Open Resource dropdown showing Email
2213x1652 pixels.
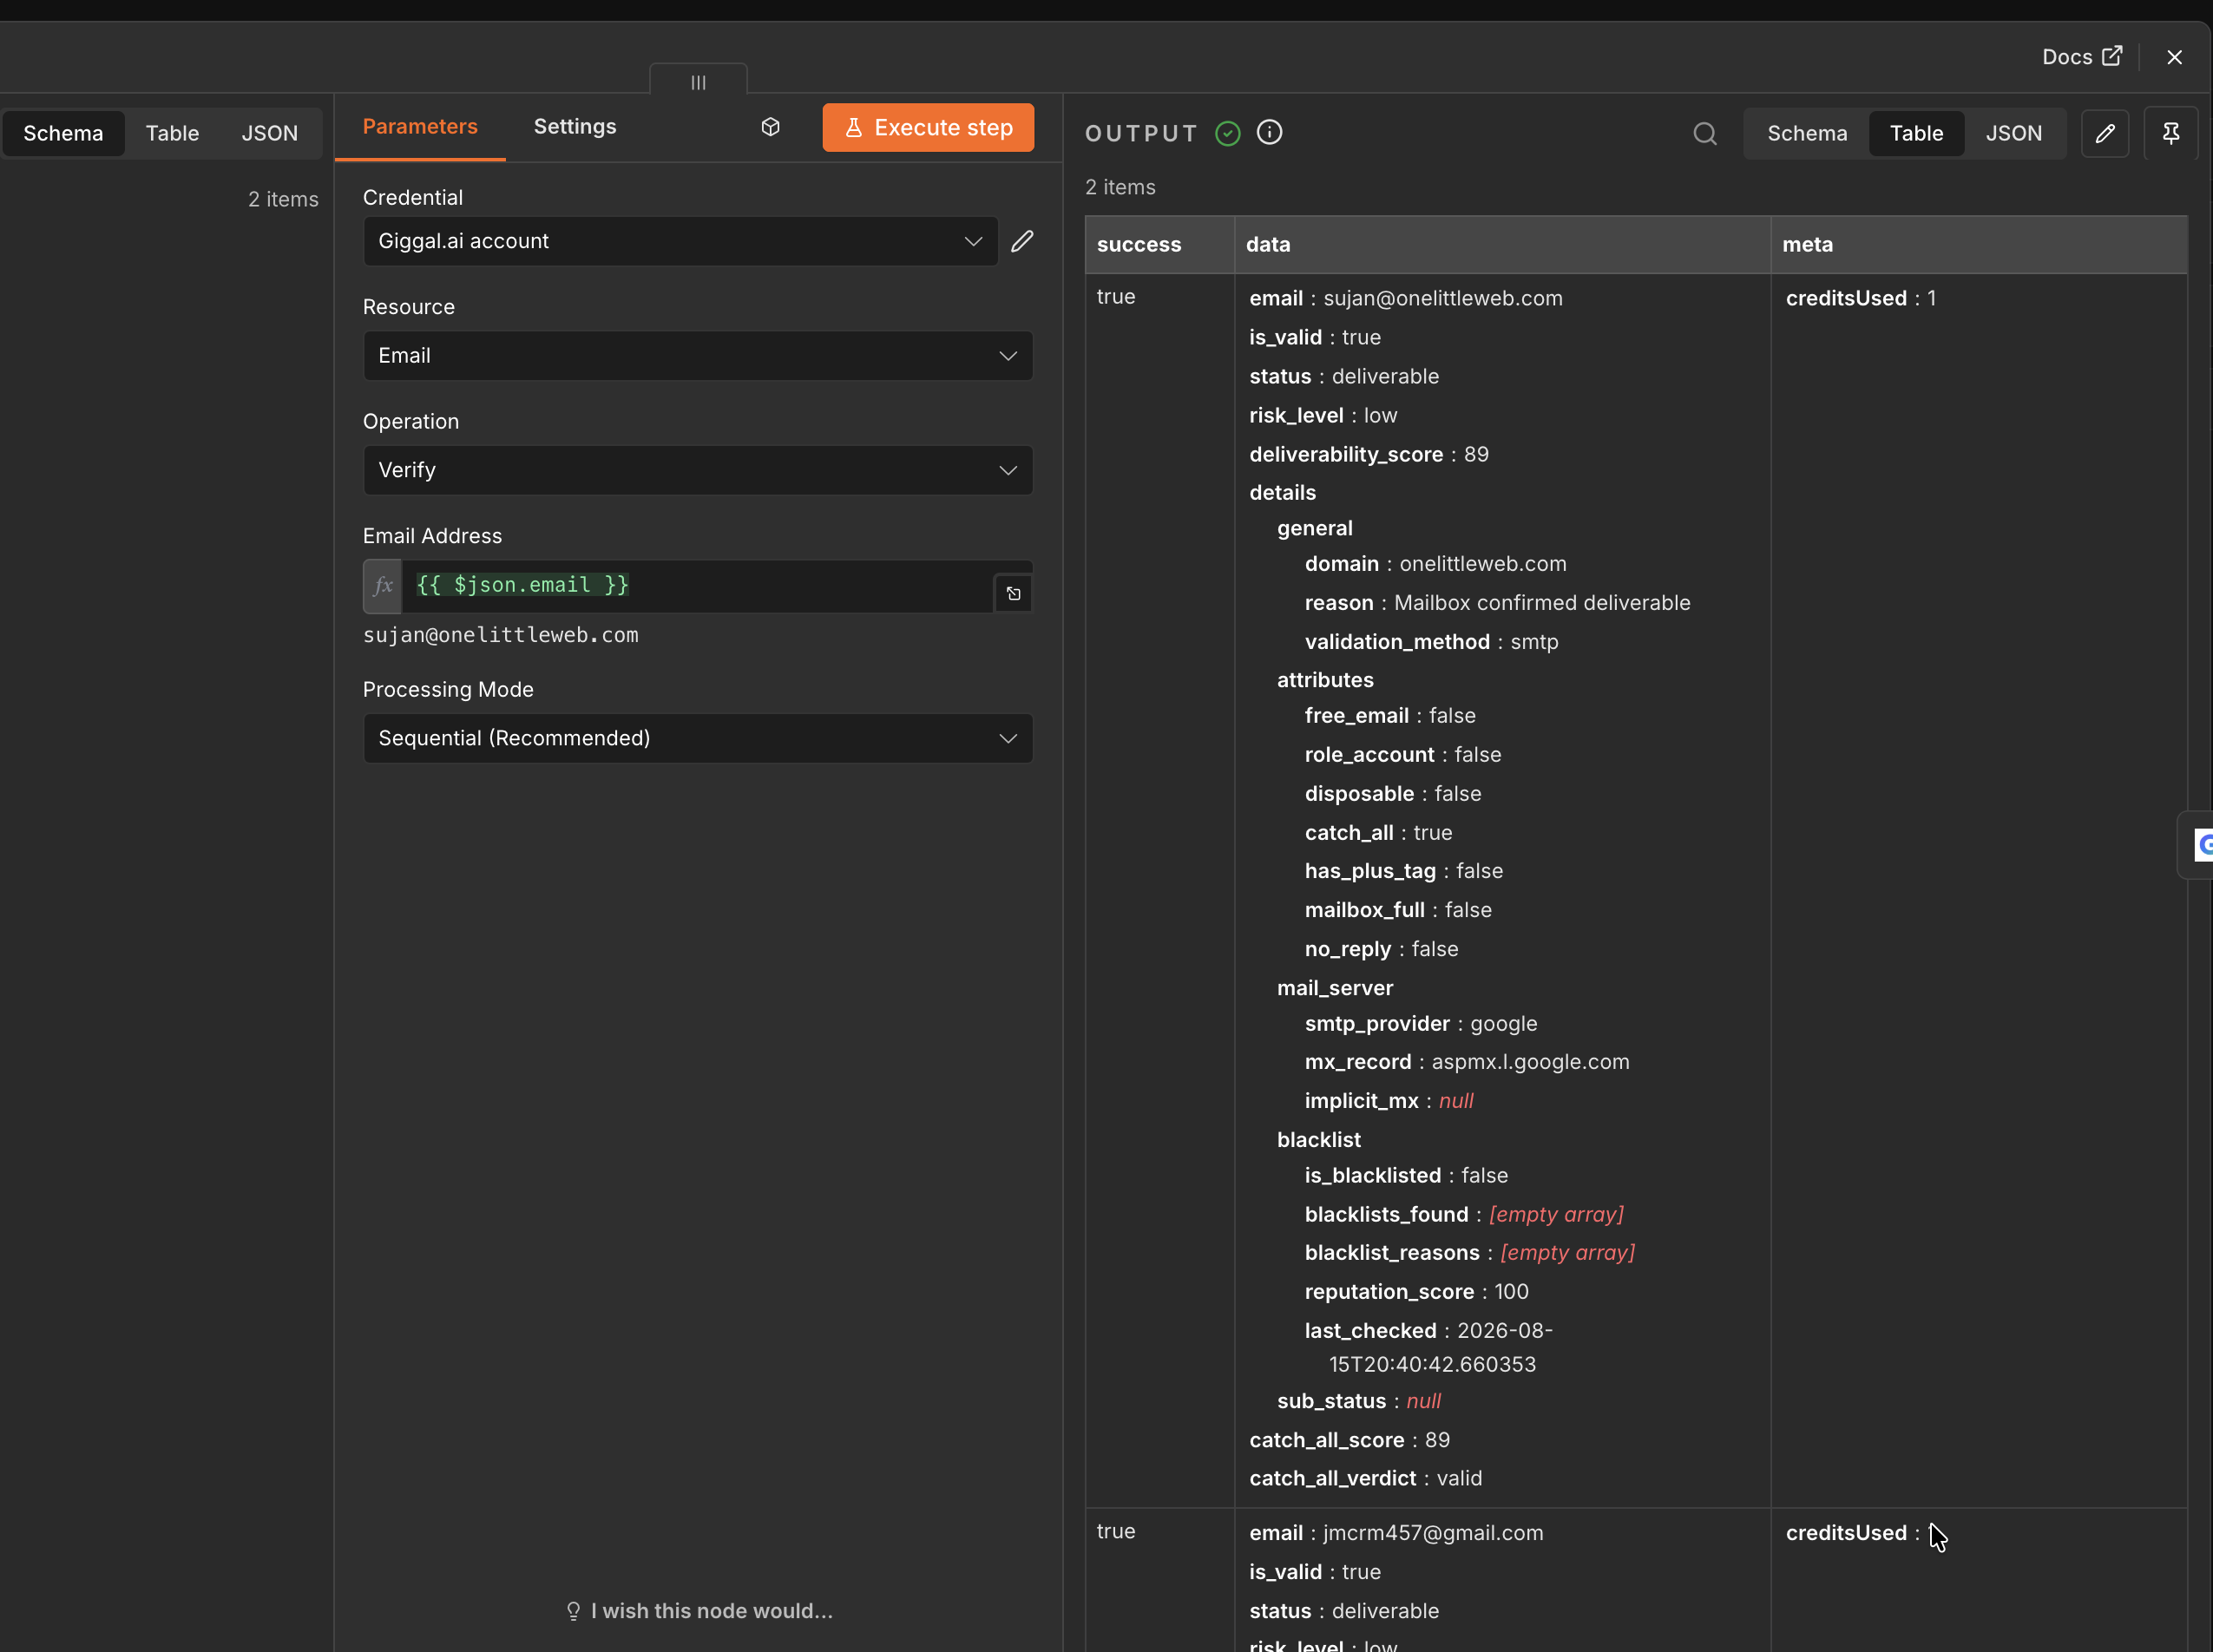pos(698,356)
